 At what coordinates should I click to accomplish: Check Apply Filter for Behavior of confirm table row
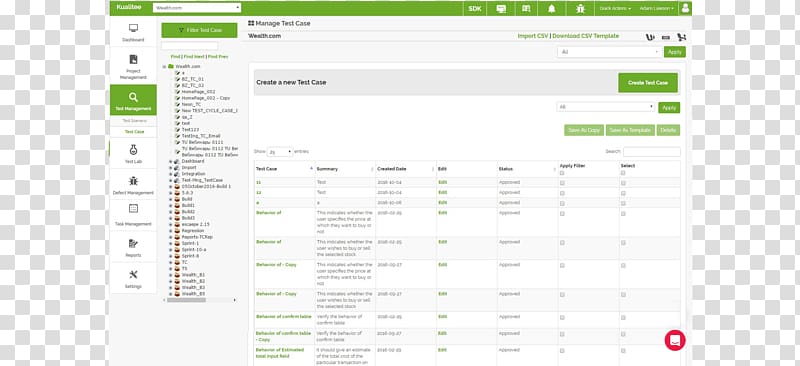[x=562, y=318]
